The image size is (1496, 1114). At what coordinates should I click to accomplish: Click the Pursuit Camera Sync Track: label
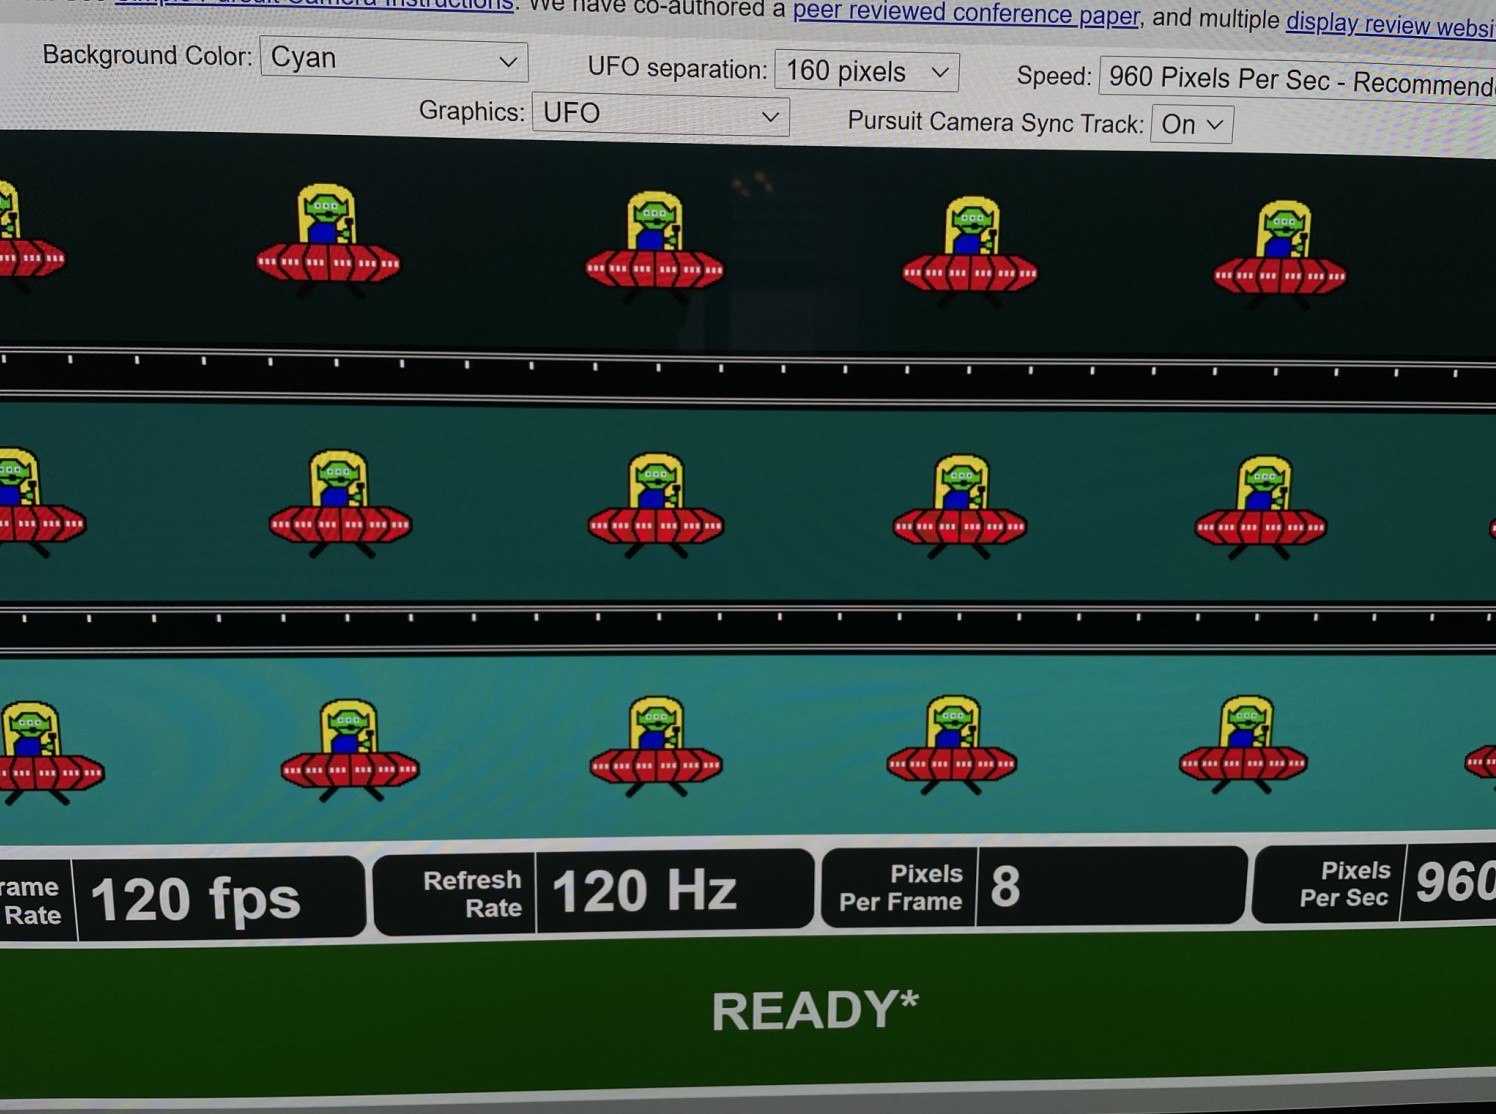pos(995,122)
